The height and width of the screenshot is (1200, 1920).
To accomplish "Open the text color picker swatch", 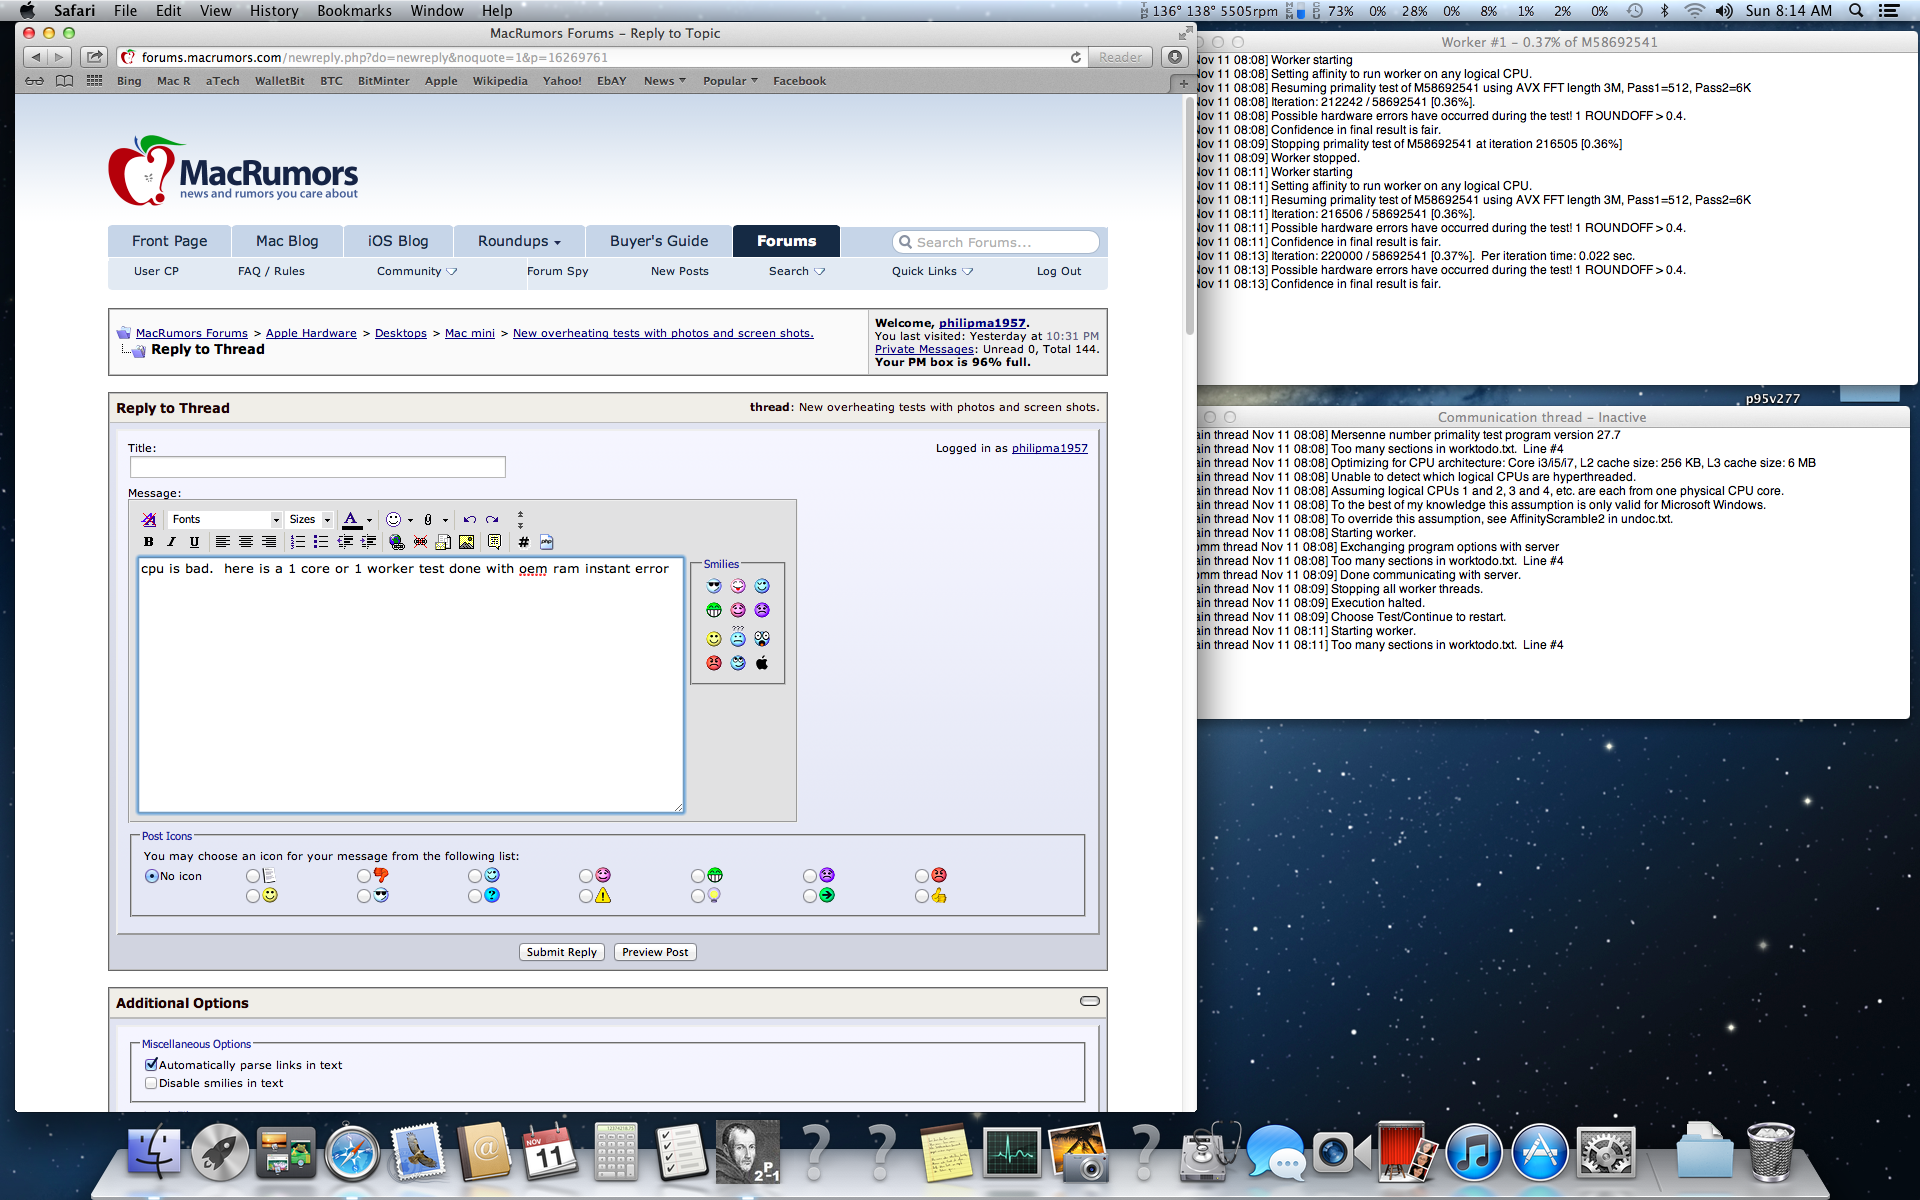I will (351, 519).
